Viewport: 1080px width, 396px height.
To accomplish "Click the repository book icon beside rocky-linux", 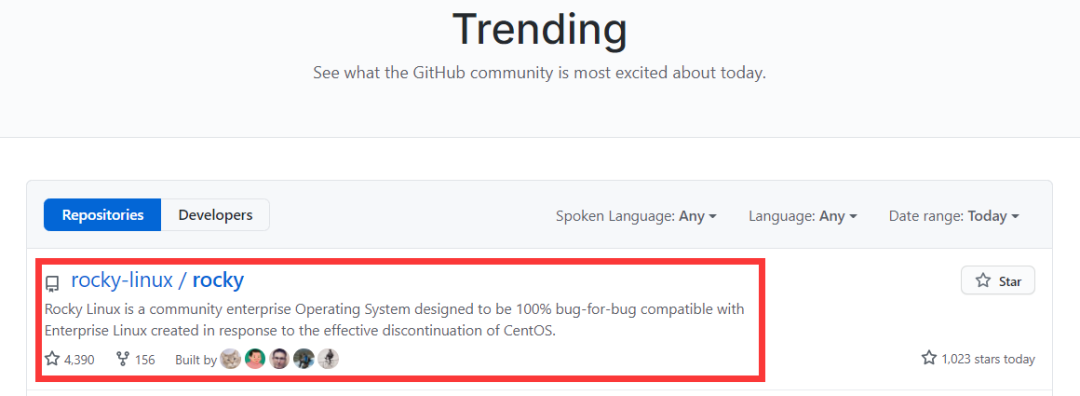I will click(52, 284).
